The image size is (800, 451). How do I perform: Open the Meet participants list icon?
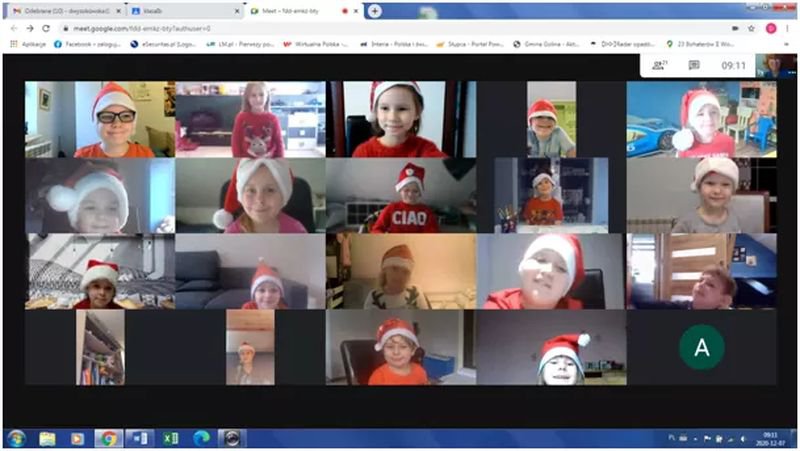point(660,65)
